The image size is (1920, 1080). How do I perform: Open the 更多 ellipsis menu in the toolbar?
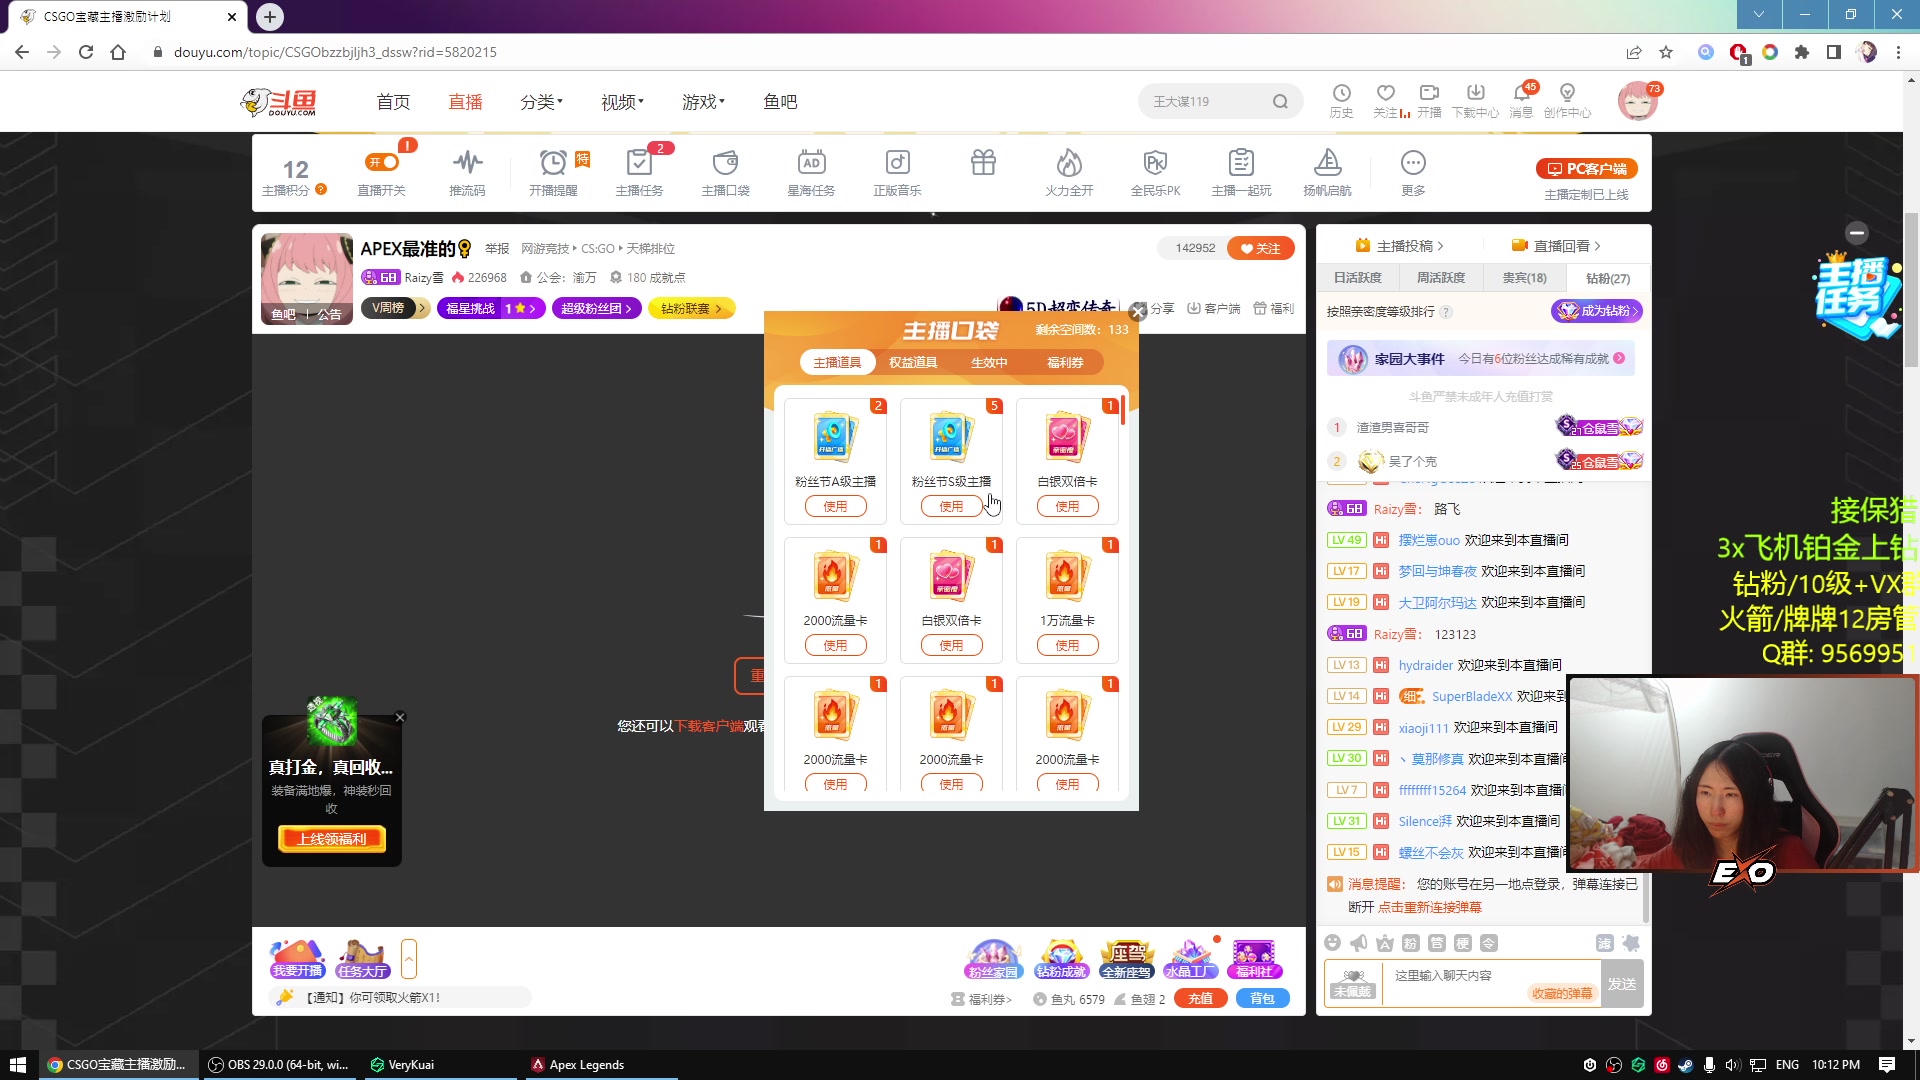tap(1413, 170)
